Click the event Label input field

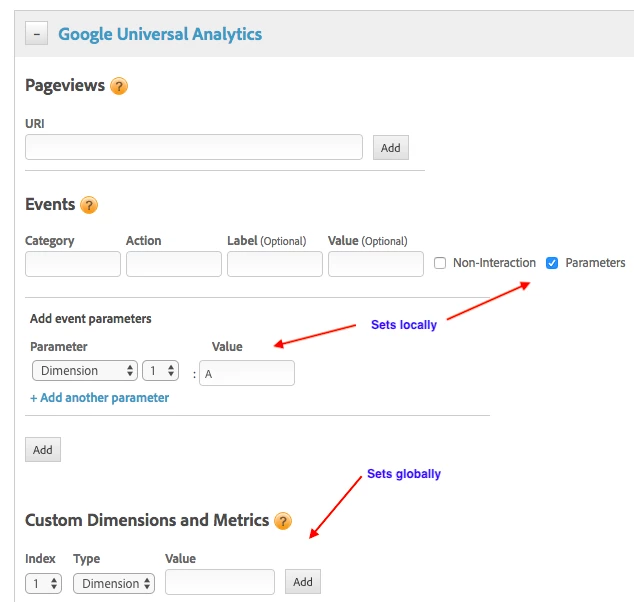point(275,264)
